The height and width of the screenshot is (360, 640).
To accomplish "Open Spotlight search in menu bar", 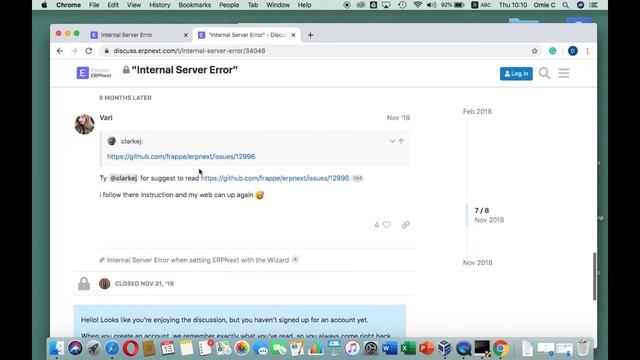I will (565, 5).
